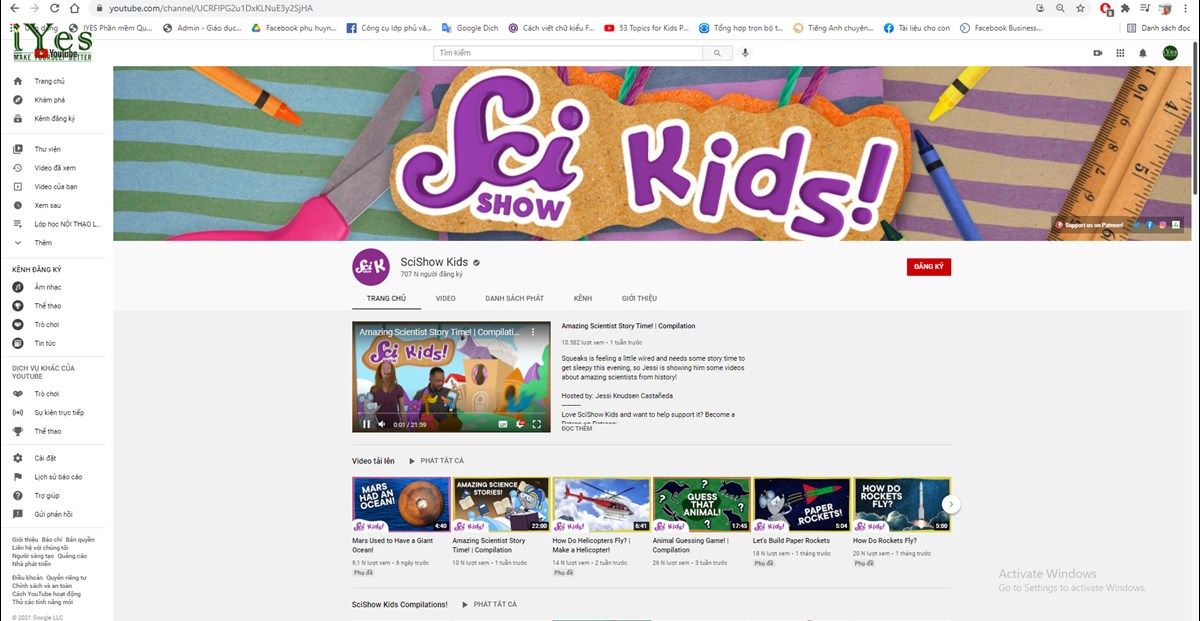Click the SciShow Kids channel avatar

(x=371, y=267)
